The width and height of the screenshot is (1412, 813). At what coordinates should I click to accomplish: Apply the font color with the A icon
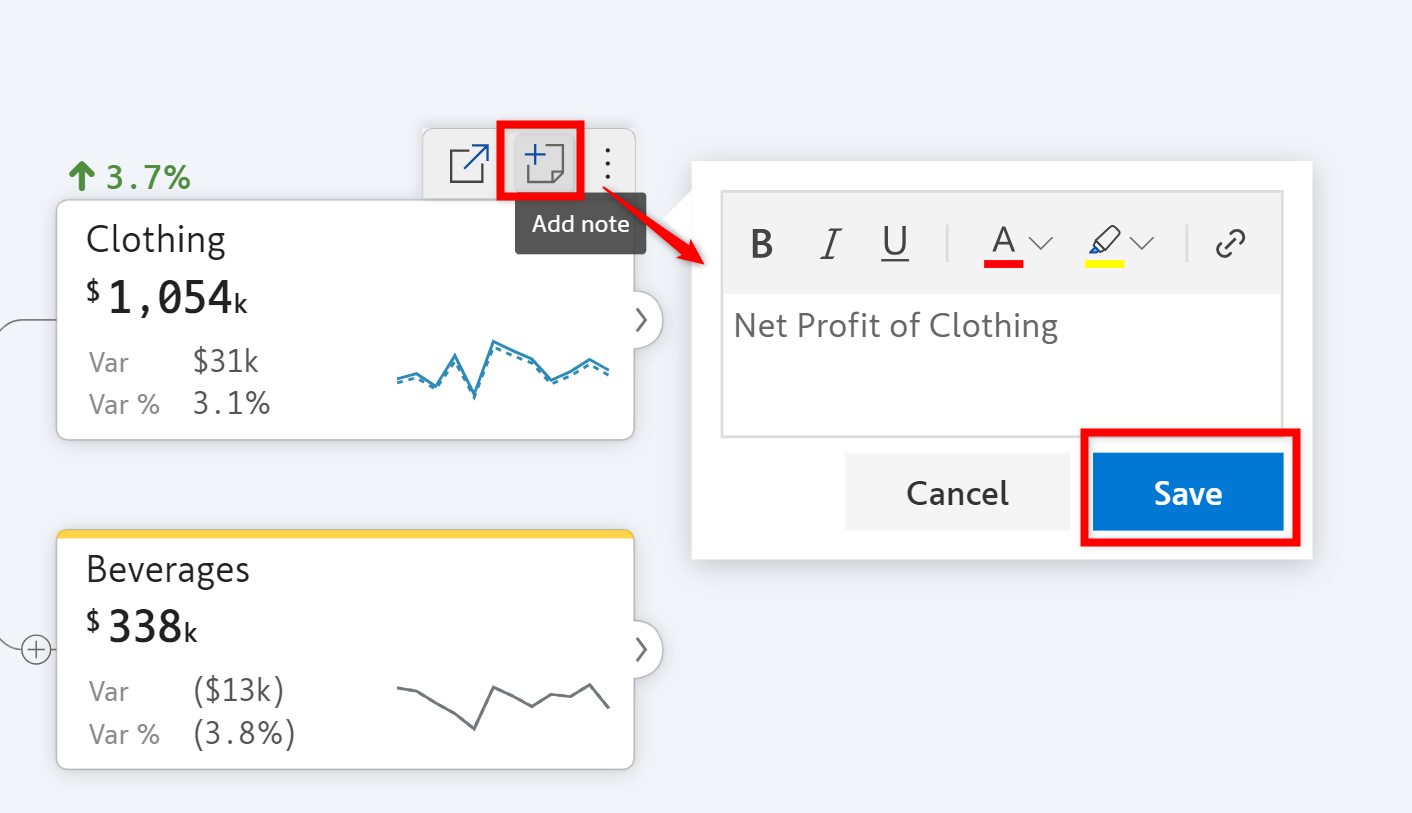pos(1003,243)
